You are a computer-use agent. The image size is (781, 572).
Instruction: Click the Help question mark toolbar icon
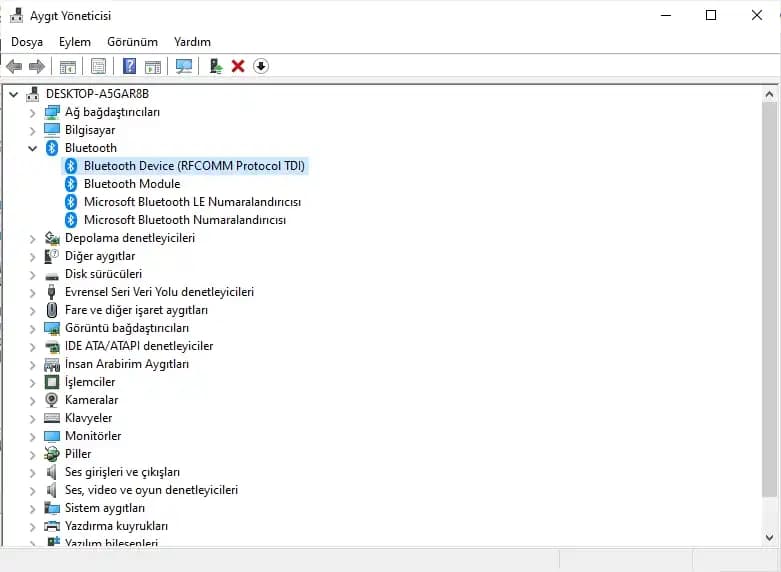pos(129,66)
